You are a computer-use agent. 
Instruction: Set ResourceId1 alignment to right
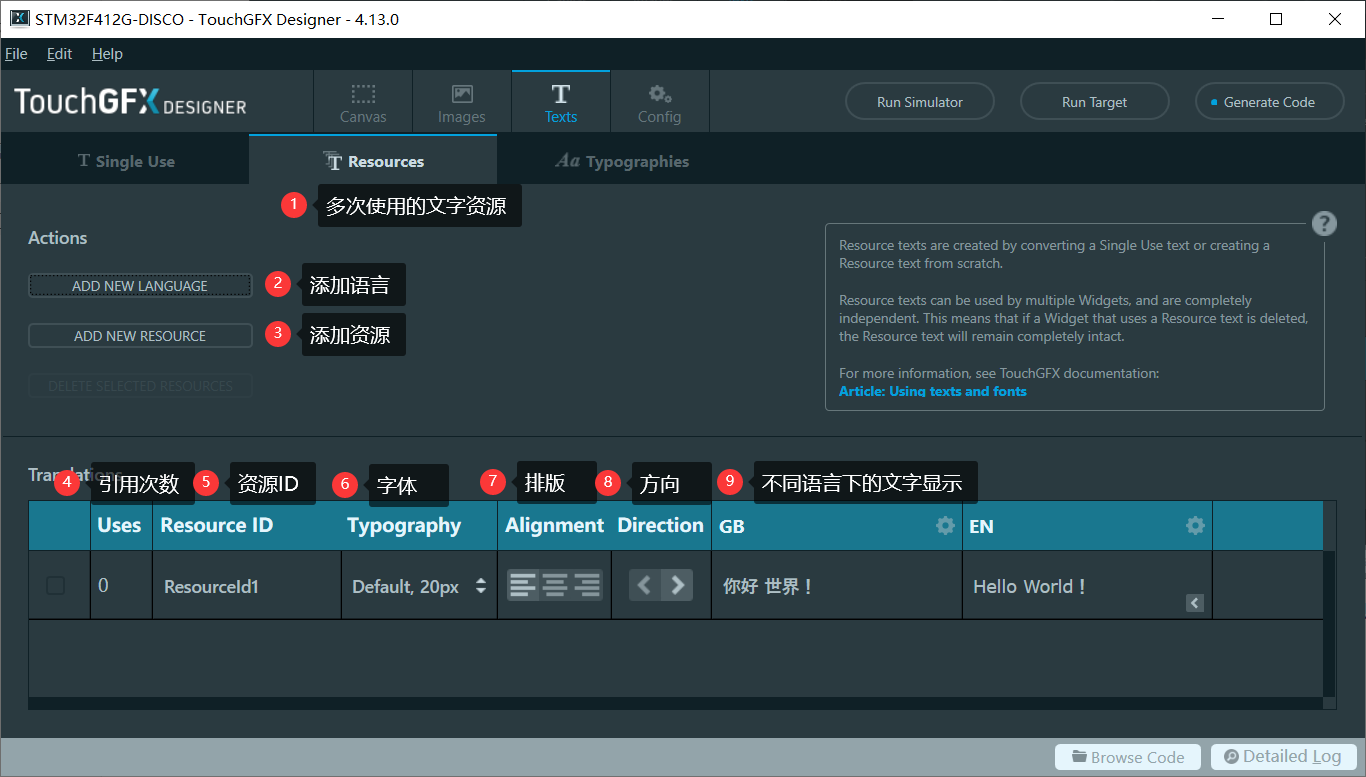tap(587, 585)
